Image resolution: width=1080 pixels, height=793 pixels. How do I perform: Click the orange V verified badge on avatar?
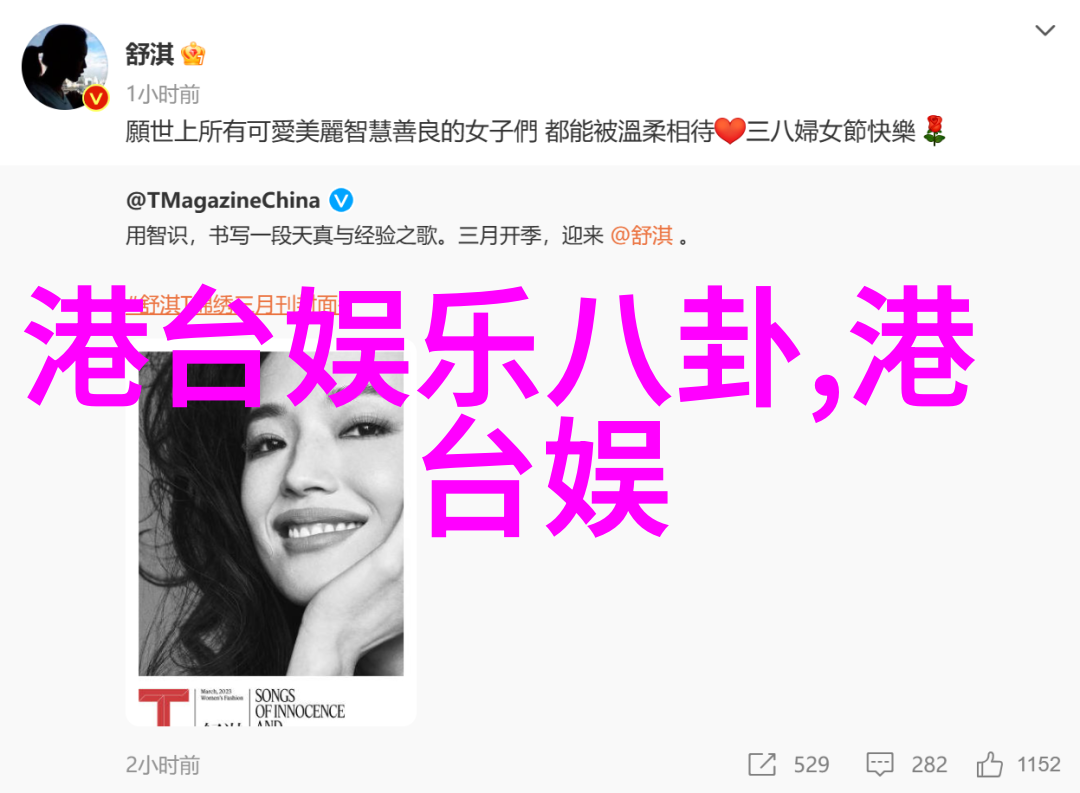[96, 99]
